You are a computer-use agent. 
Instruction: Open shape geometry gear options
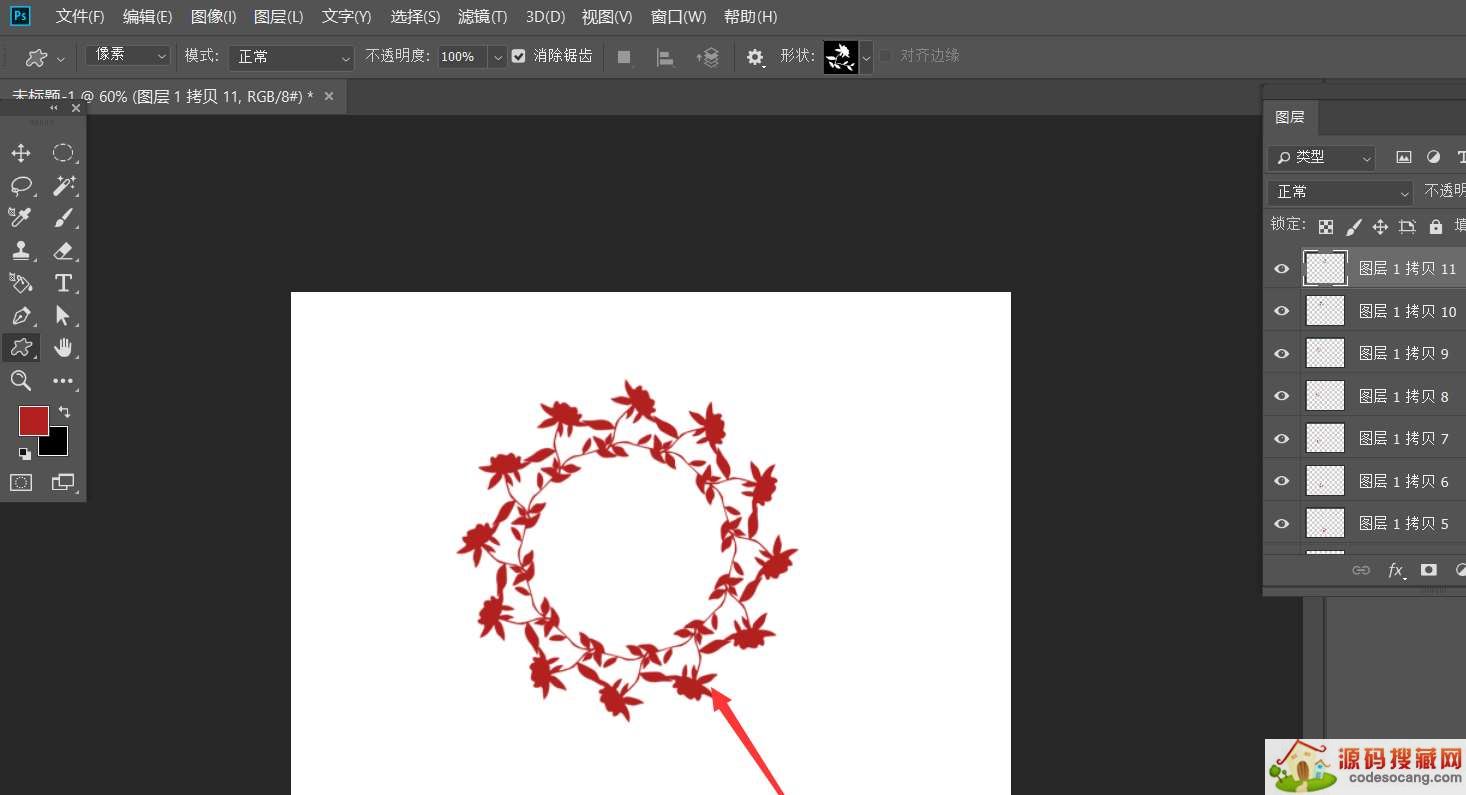[756, 58]
